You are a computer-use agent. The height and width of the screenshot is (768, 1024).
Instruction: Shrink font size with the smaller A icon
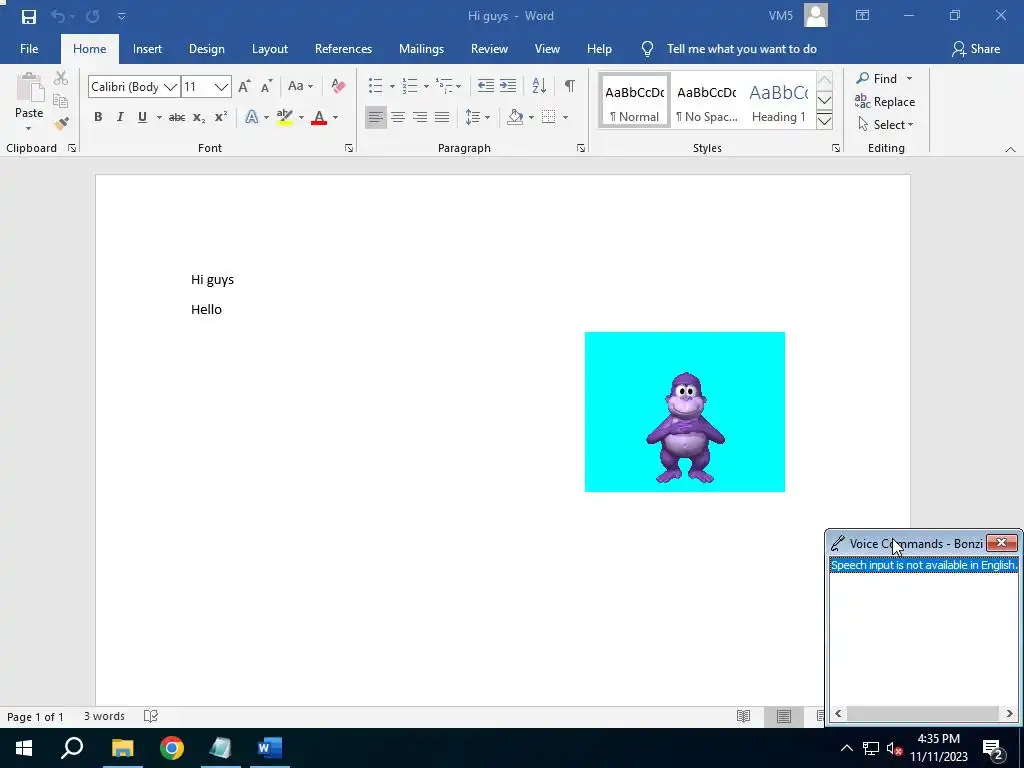coord(266,86)
